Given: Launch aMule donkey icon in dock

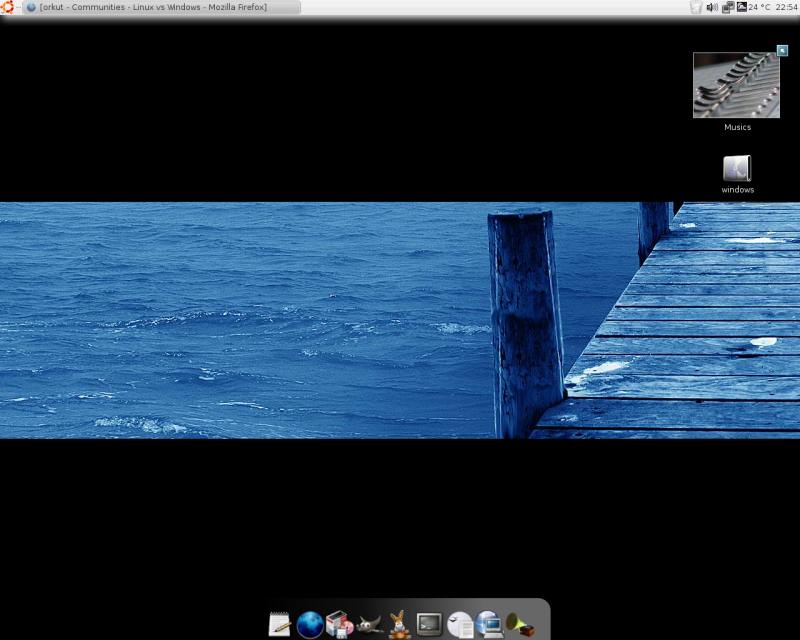Looking at the screenshot, I should tap(399, 624).
